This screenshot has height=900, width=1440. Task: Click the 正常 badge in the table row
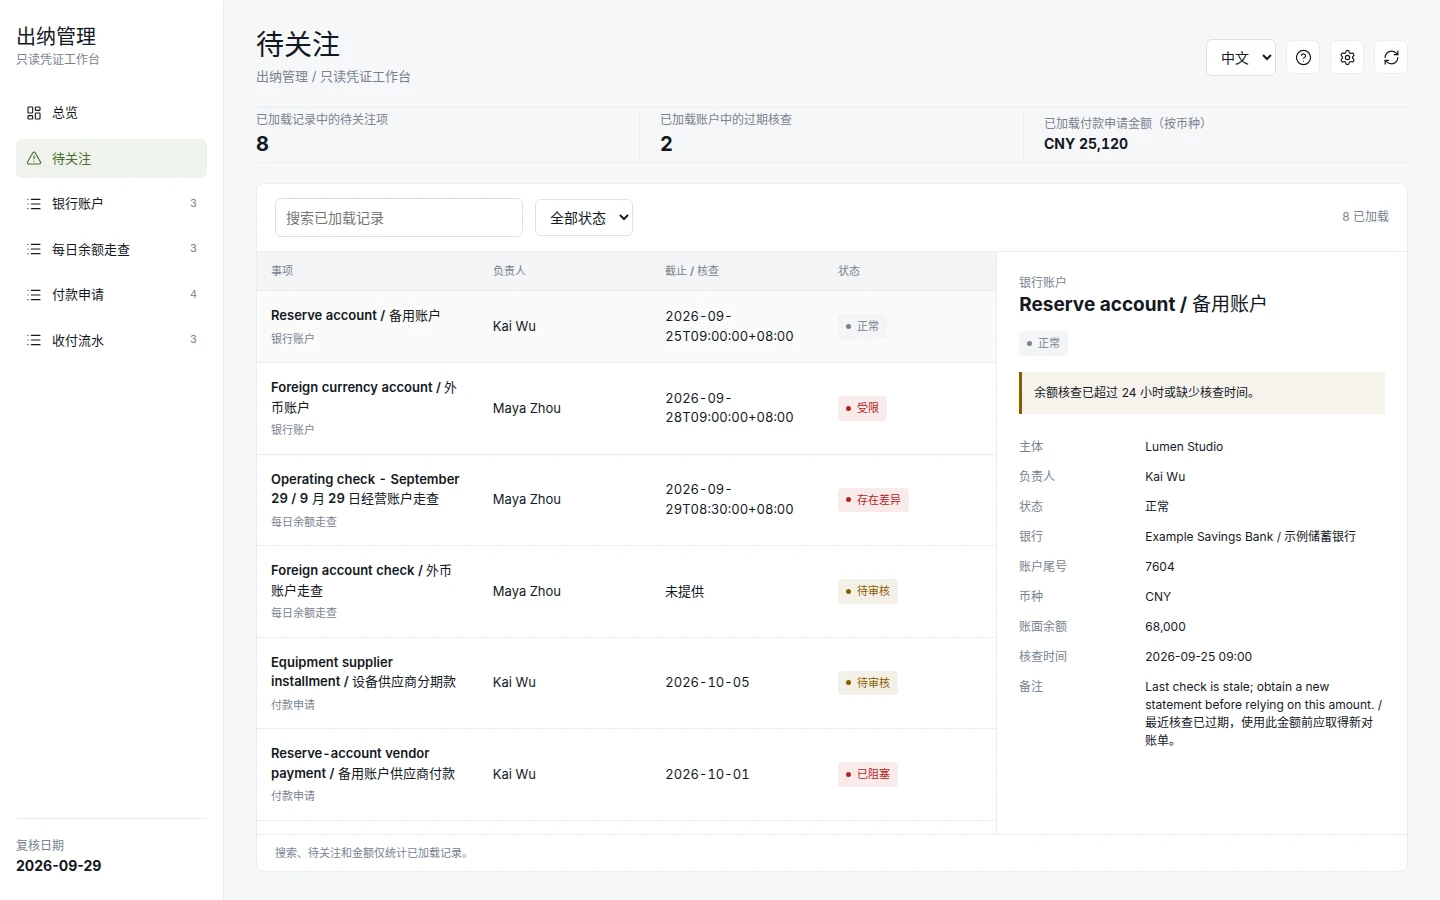tap(862, 326)
